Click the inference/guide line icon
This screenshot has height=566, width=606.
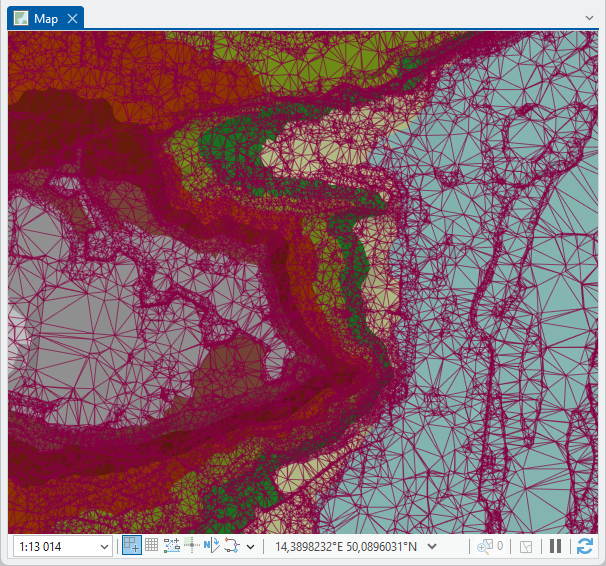(x=191, y=545)
